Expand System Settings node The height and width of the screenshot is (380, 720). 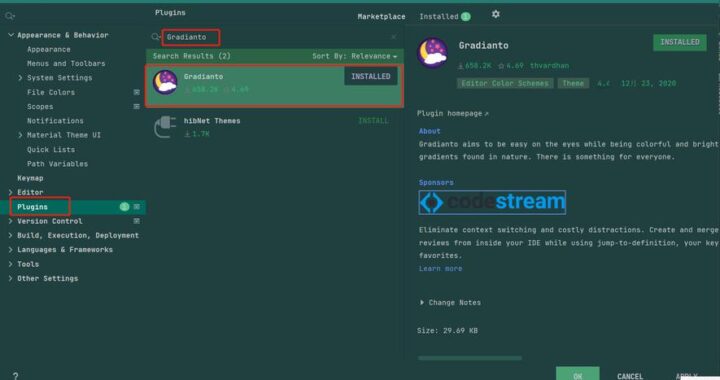tap(20, 78)
